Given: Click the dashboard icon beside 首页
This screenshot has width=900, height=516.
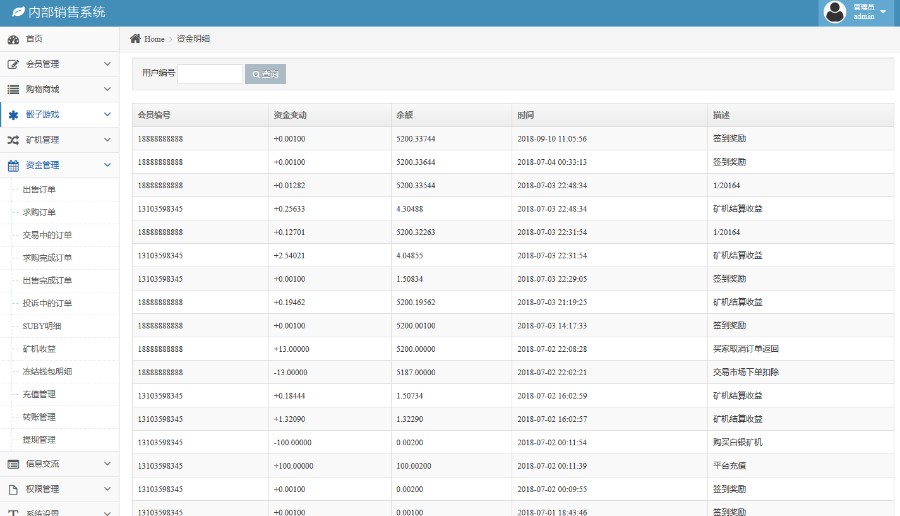Looking at the screenshot, I should [x=13, y=39].
